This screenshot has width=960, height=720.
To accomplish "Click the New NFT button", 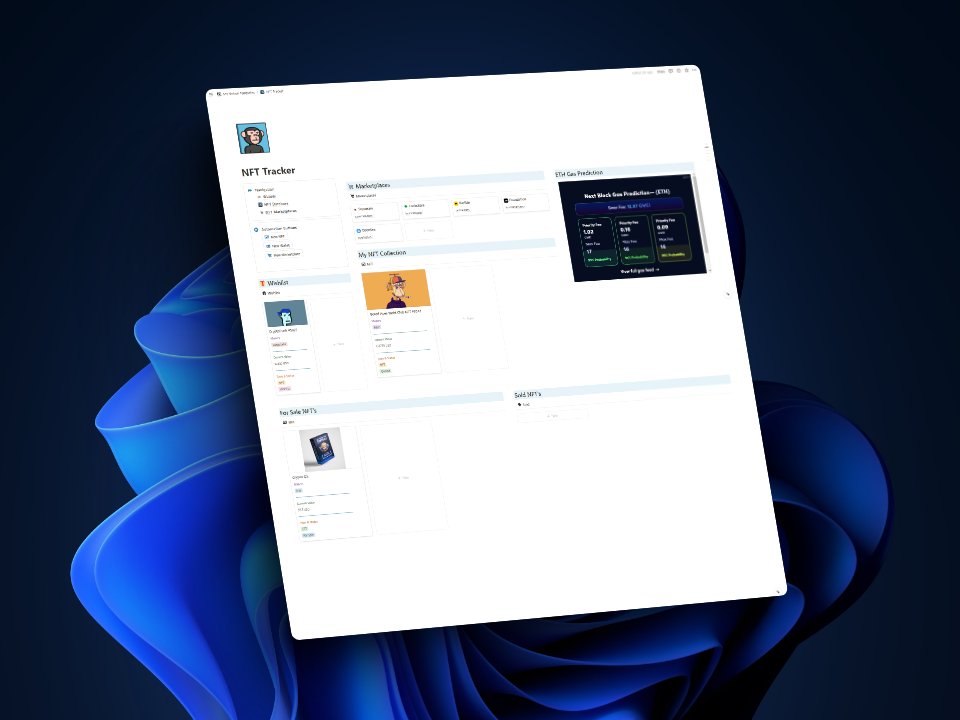I will pos(274,236).
